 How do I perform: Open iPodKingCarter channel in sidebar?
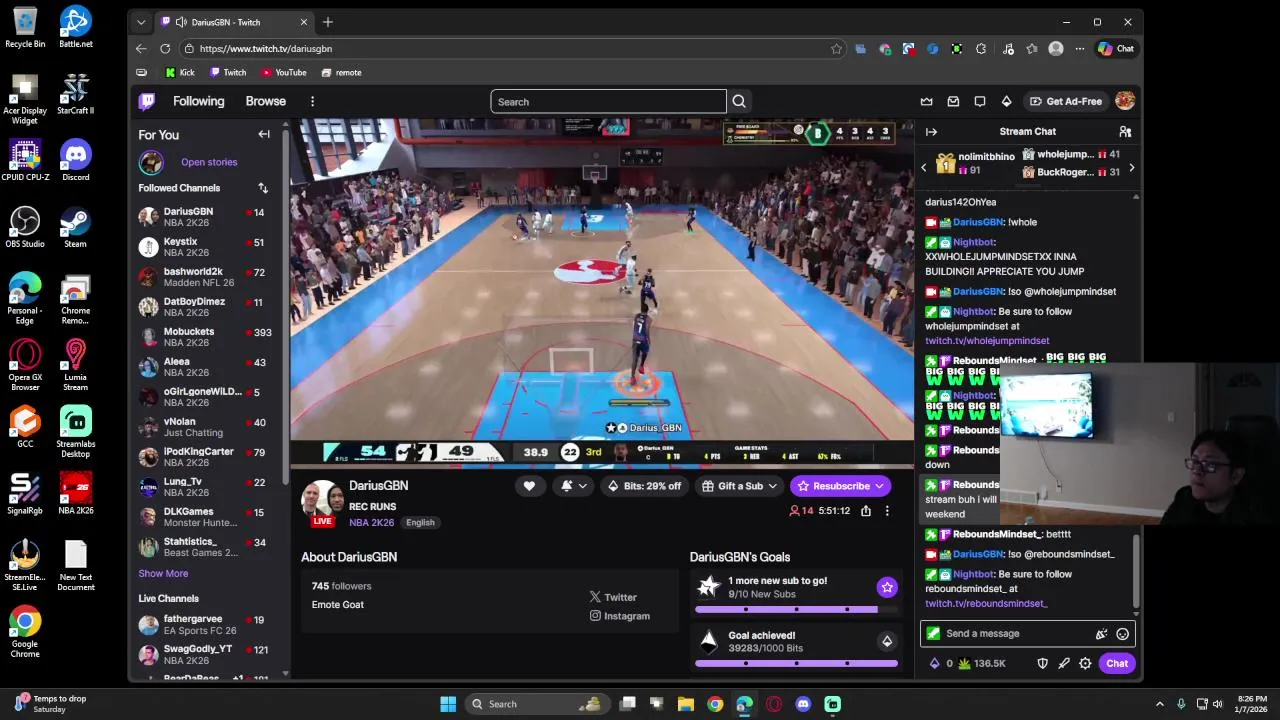point(210,457)
